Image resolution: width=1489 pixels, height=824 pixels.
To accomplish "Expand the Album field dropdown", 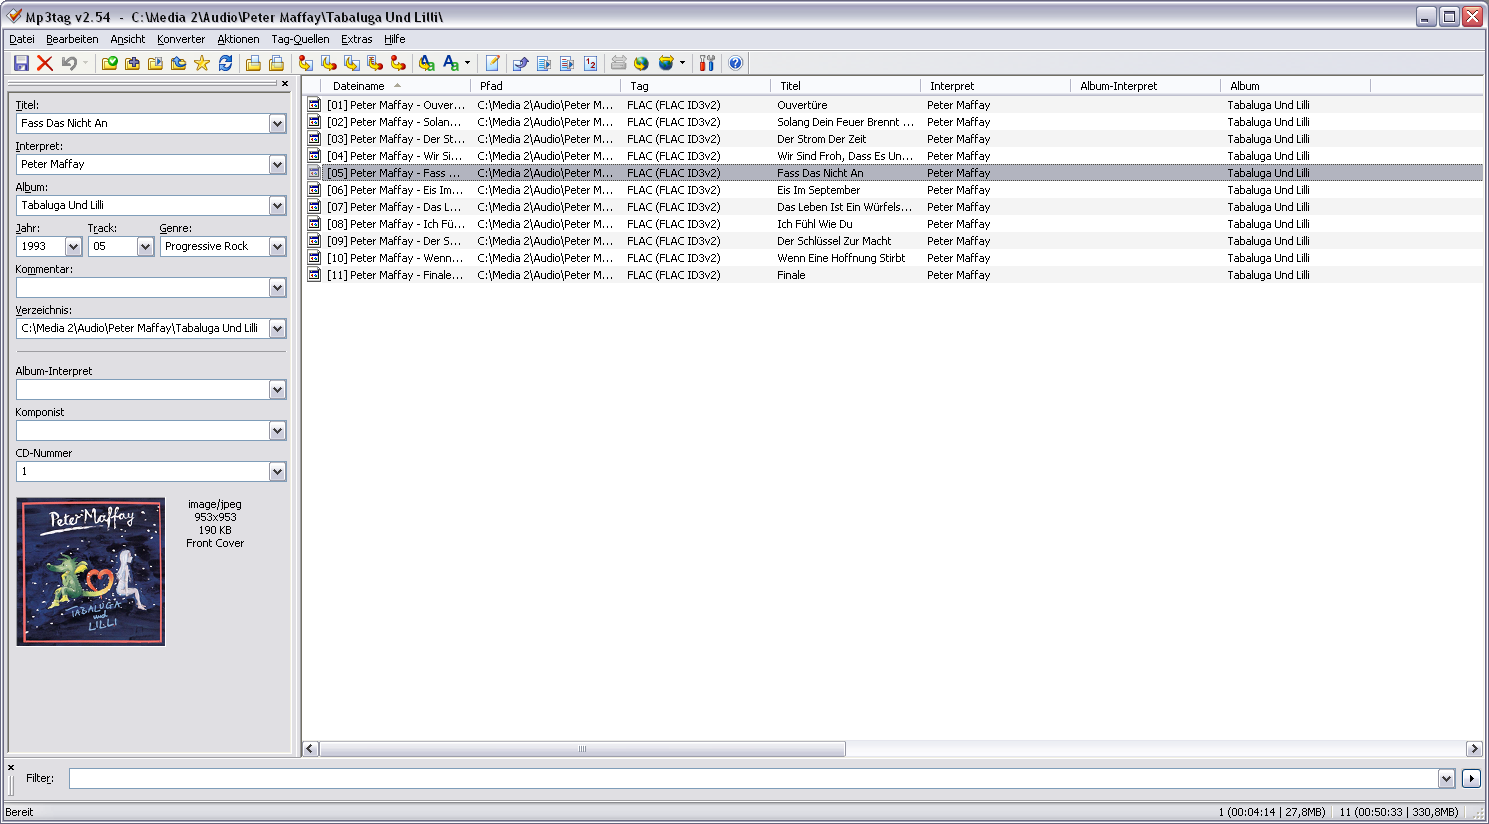I will 277,205.
